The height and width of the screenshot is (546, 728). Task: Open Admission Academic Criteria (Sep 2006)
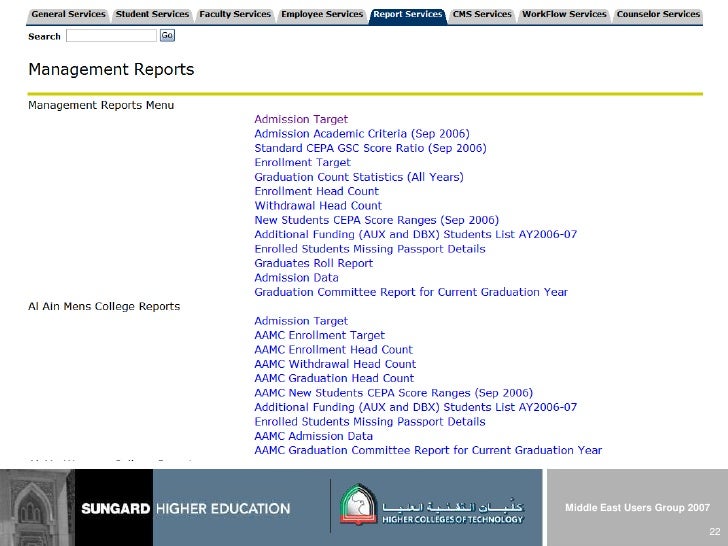(362, 134)
